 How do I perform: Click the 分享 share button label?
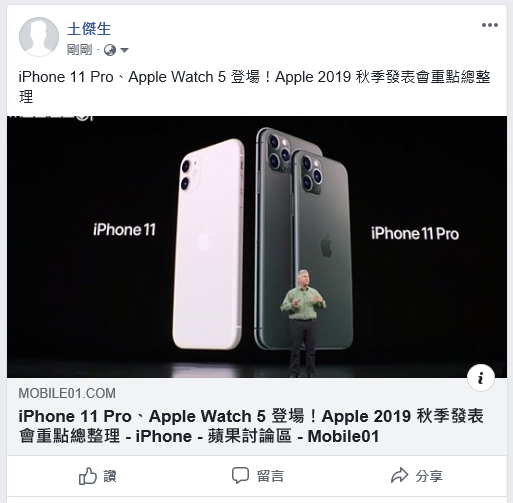click(x=429, y=476)
